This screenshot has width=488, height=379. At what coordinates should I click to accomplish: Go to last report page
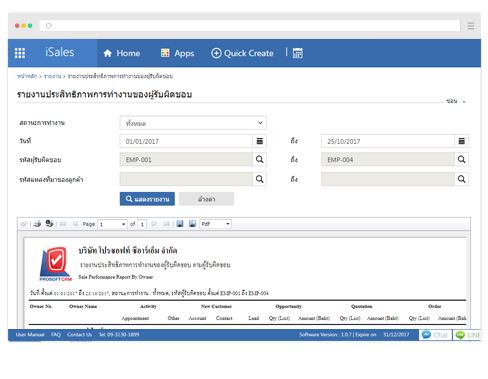point(166,224)
